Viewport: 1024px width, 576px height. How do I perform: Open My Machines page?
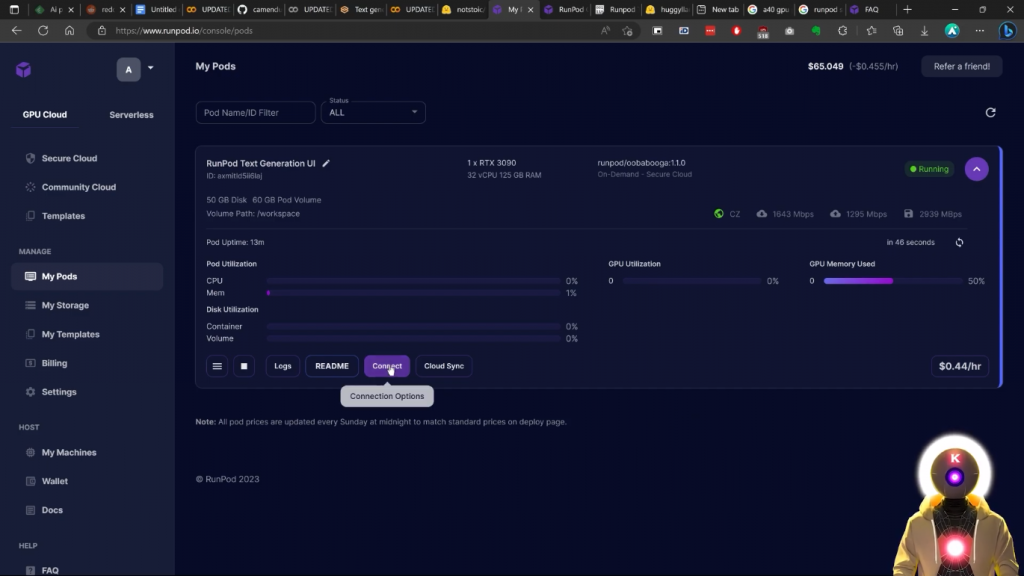click(69, 452)
